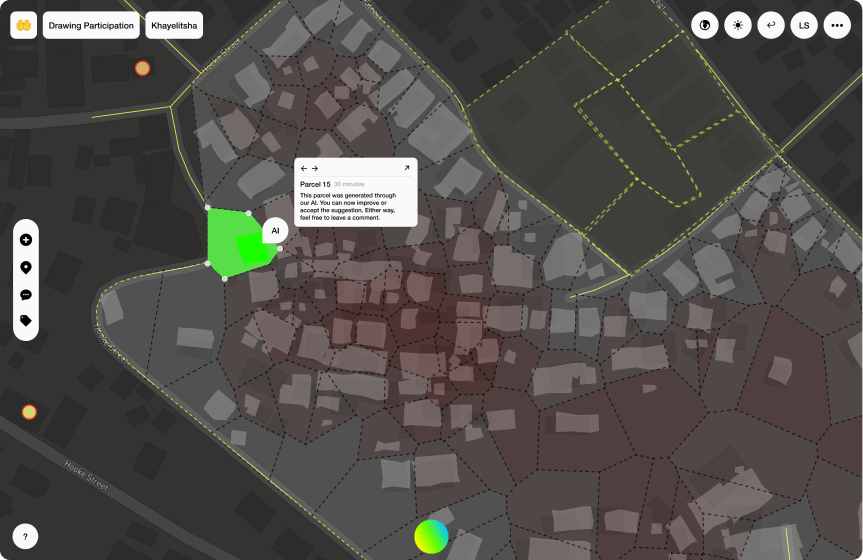Go to next parcel with right arrow
Image resolution: width=863 pixels, height=560 pixels.
(315, 169)
